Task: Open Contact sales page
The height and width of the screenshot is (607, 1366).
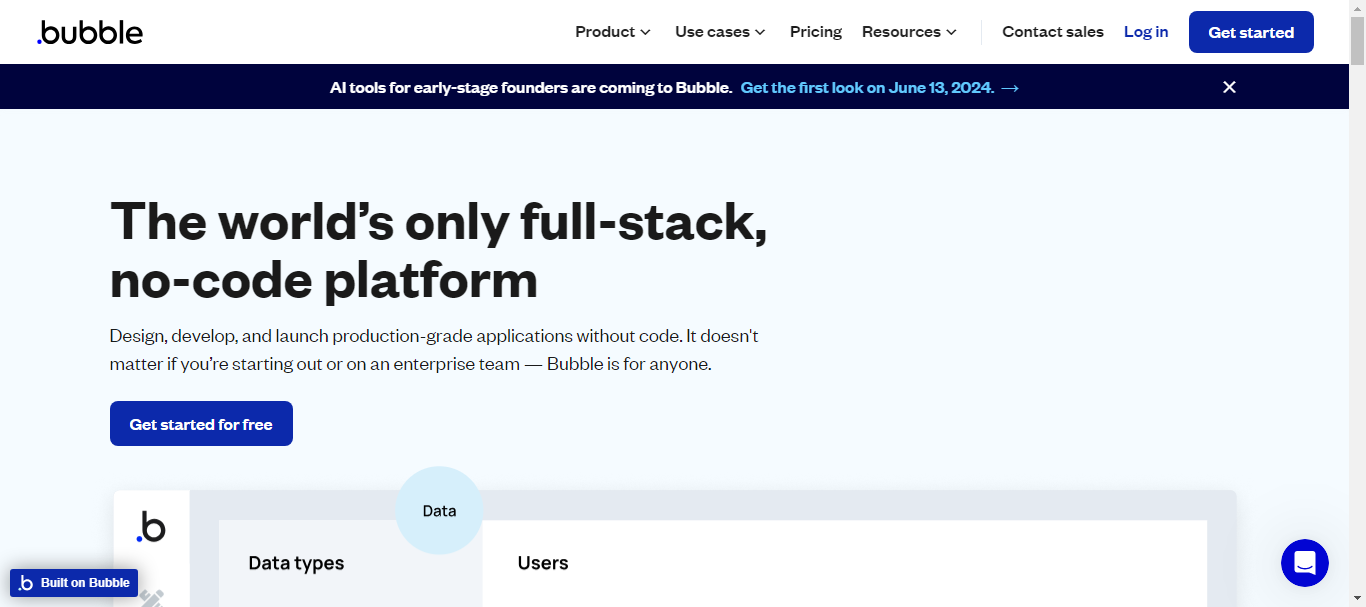Action: tap(1053, 32)
